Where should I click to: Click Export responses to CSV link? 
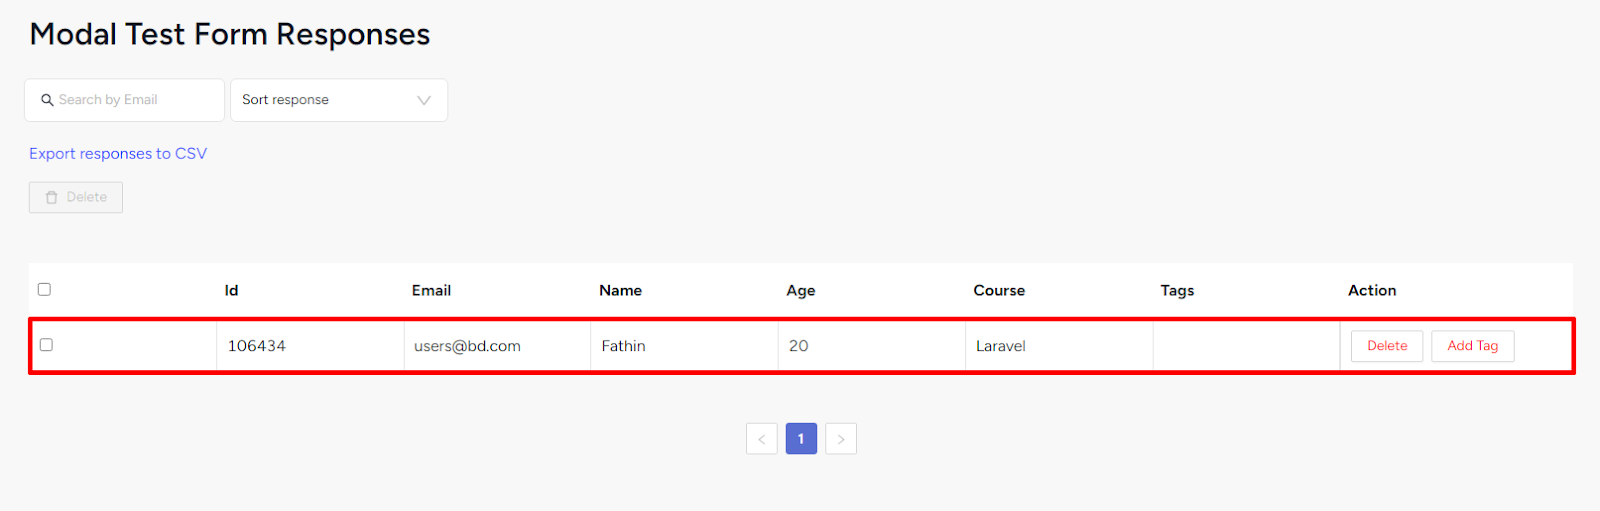coord(118,154)
